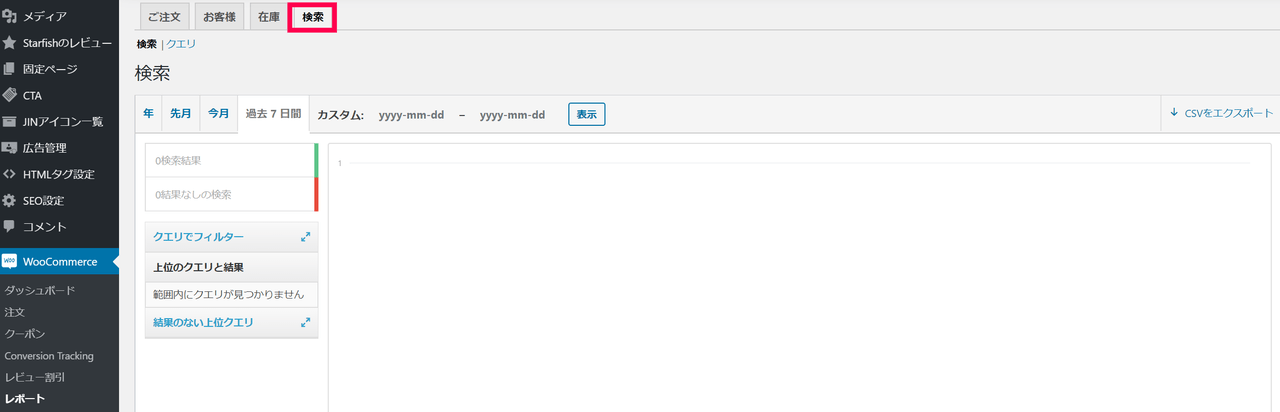Click the HTMLタグ設定 code icon

[x=9, y=174]
